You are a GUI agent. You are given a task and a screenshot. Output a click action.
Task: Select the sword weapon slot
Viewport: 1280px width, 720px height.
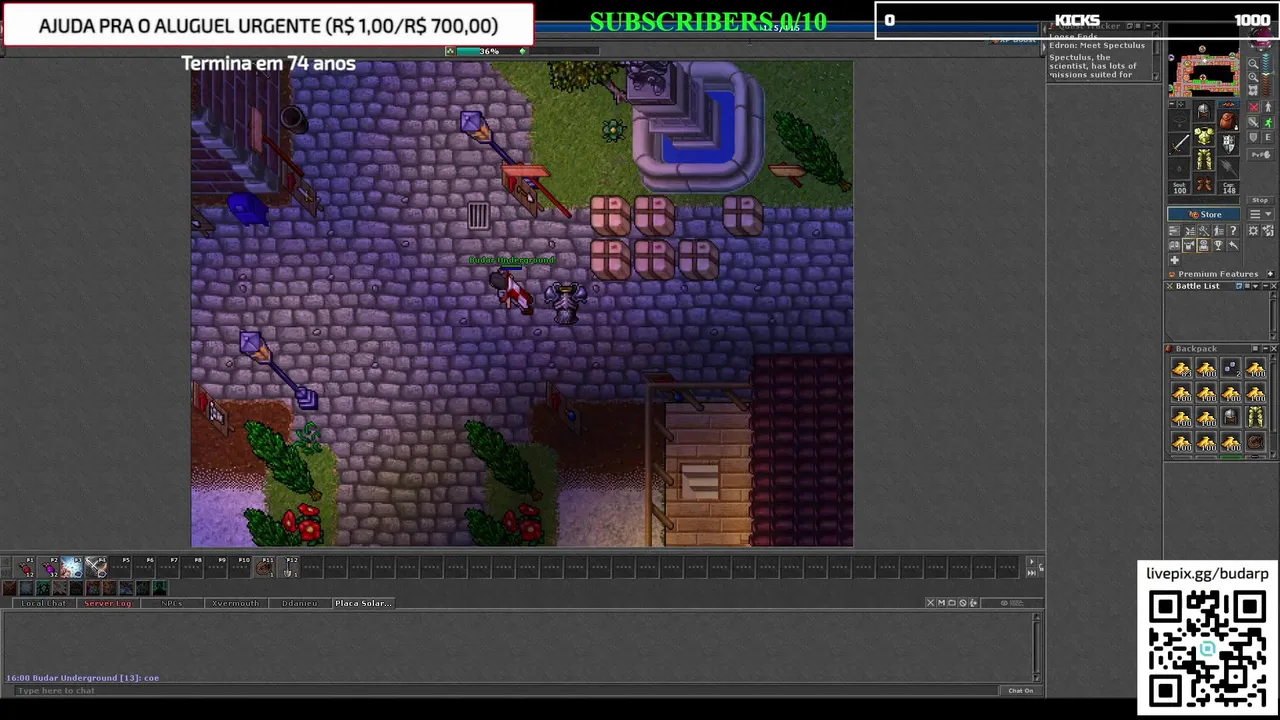[x=1180, y=144]
